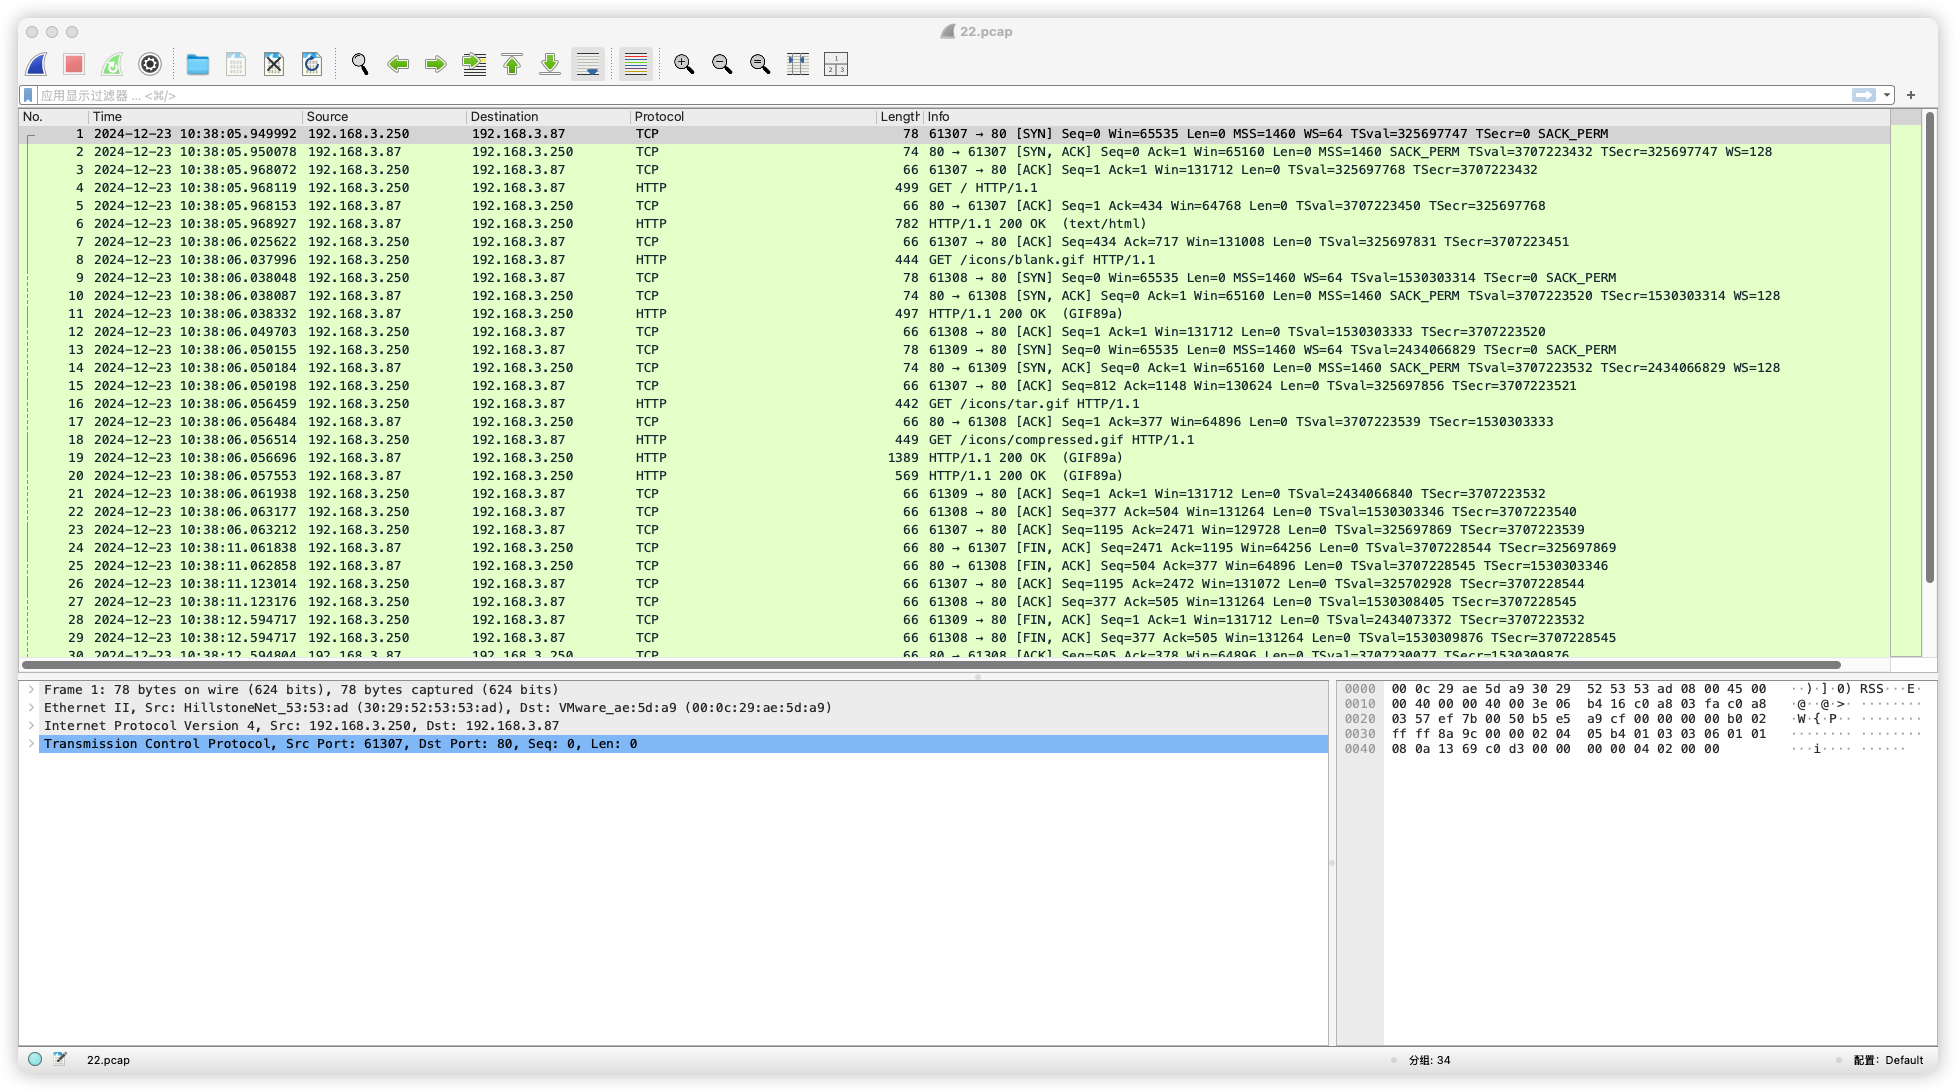Add a display filter button with plus
The width and height of the screenshot is (1956, 1091).
tap(1911, 95)
